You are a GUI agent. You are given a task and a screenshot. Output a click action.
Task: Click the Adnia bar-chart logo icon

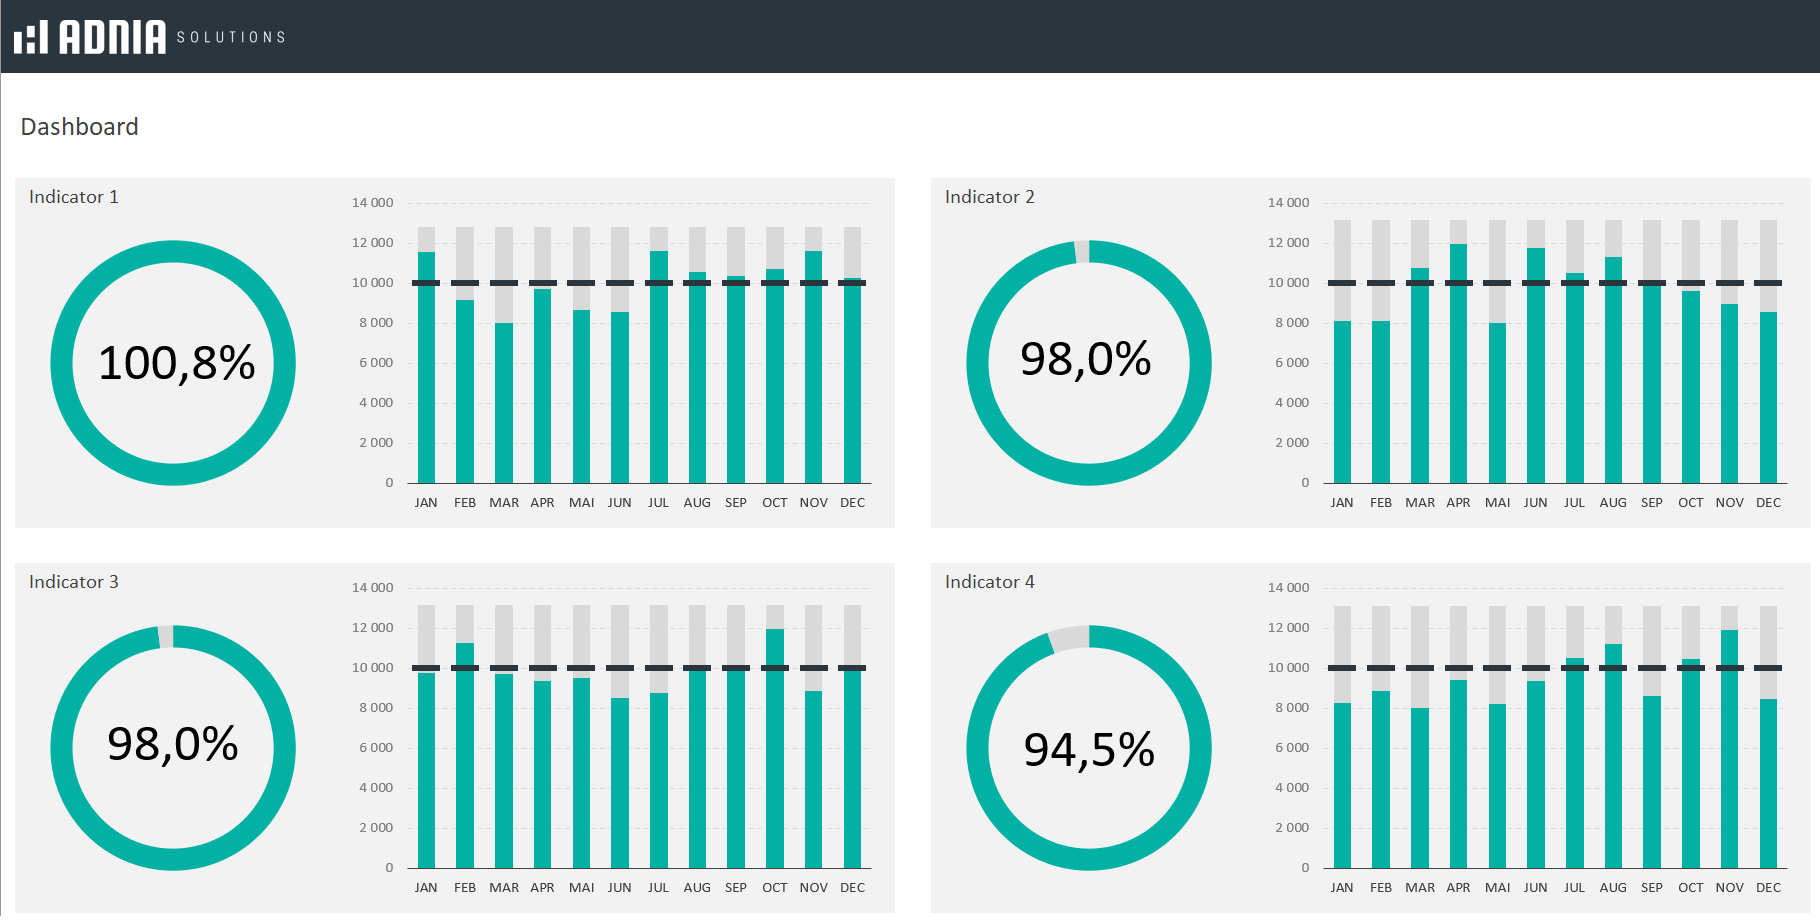coord(31,37)
